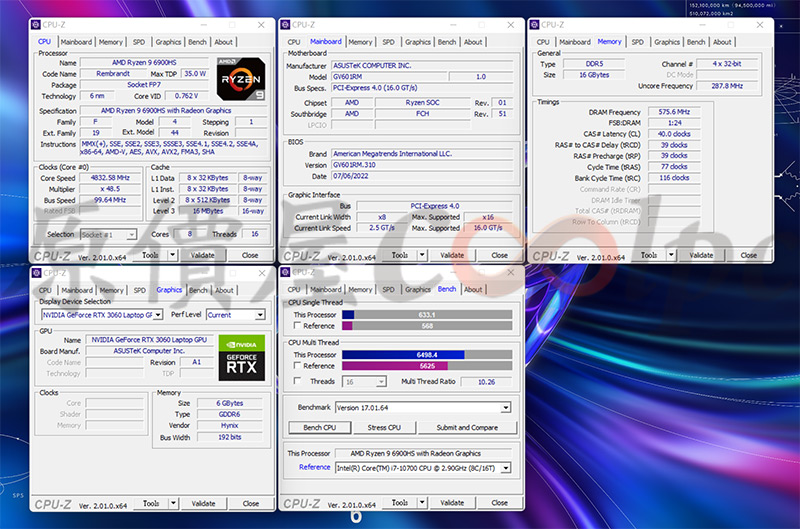The height and width of the screenshot is (529, 800).
Task: Click the GPU memory Size value 6 GBytes
Action: [230, 403]
